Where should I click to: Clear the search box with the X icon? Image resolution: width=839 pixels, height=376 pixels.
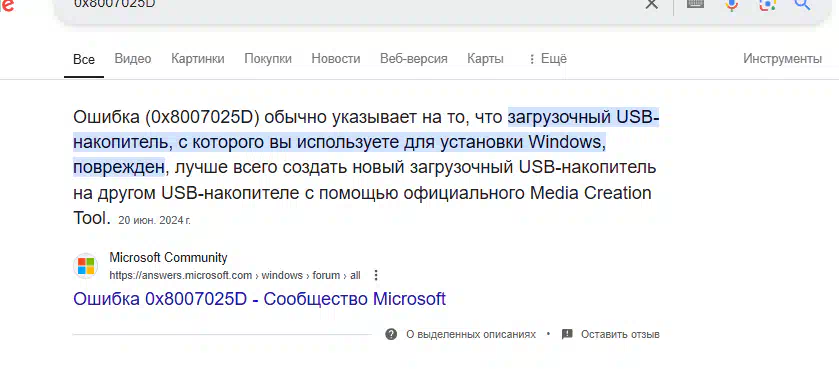651,4
